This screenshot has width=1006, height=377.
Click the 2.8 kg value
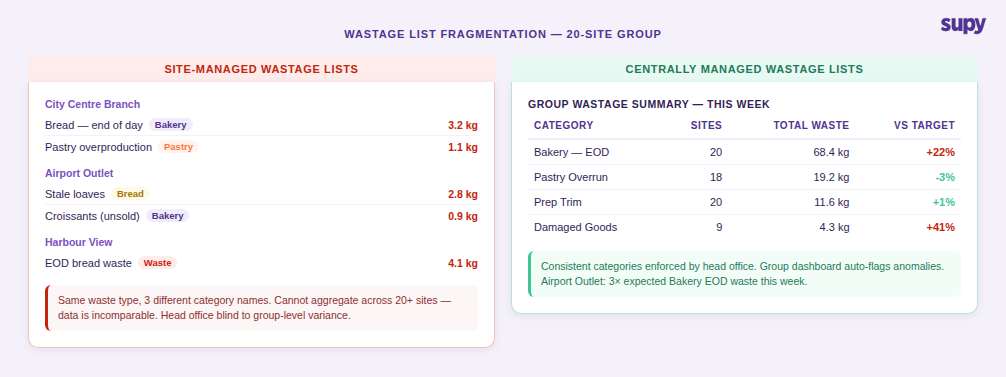(463, 194)
